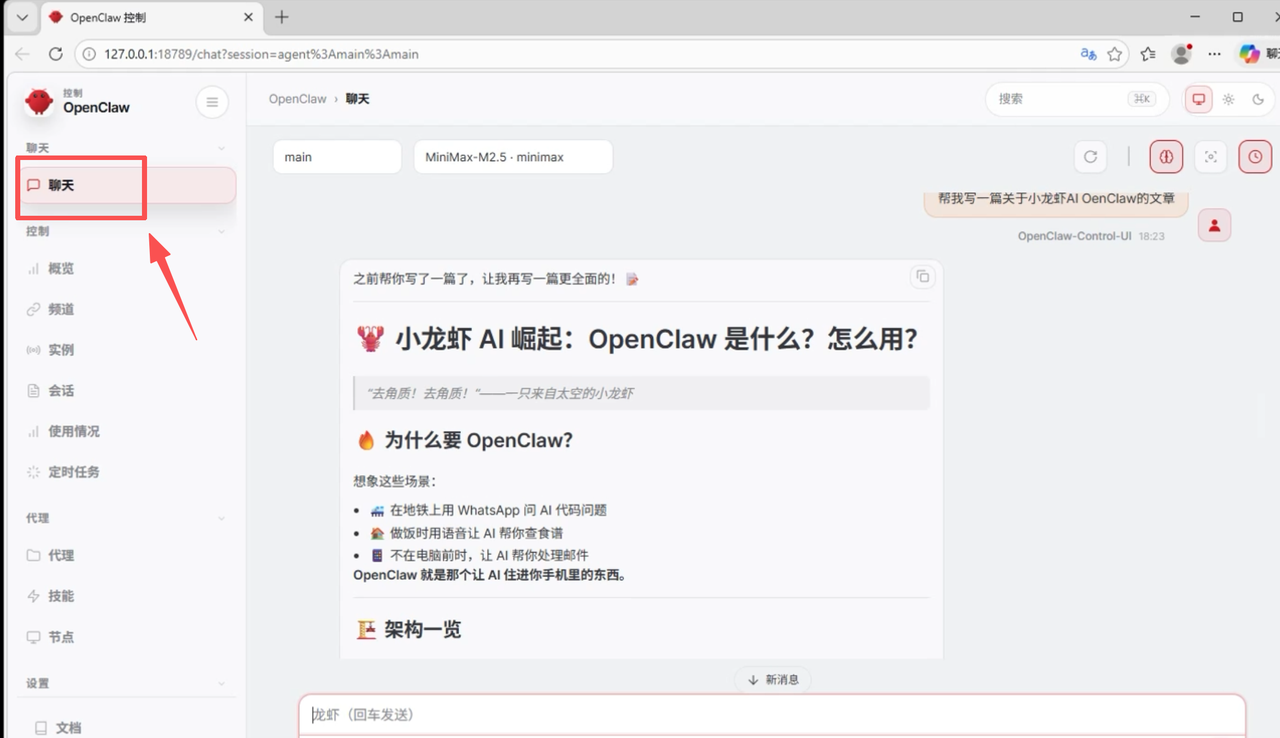The image size is (1280, 738).
Task: Reload the page with browser refresh icon
Action: [56, 54]
